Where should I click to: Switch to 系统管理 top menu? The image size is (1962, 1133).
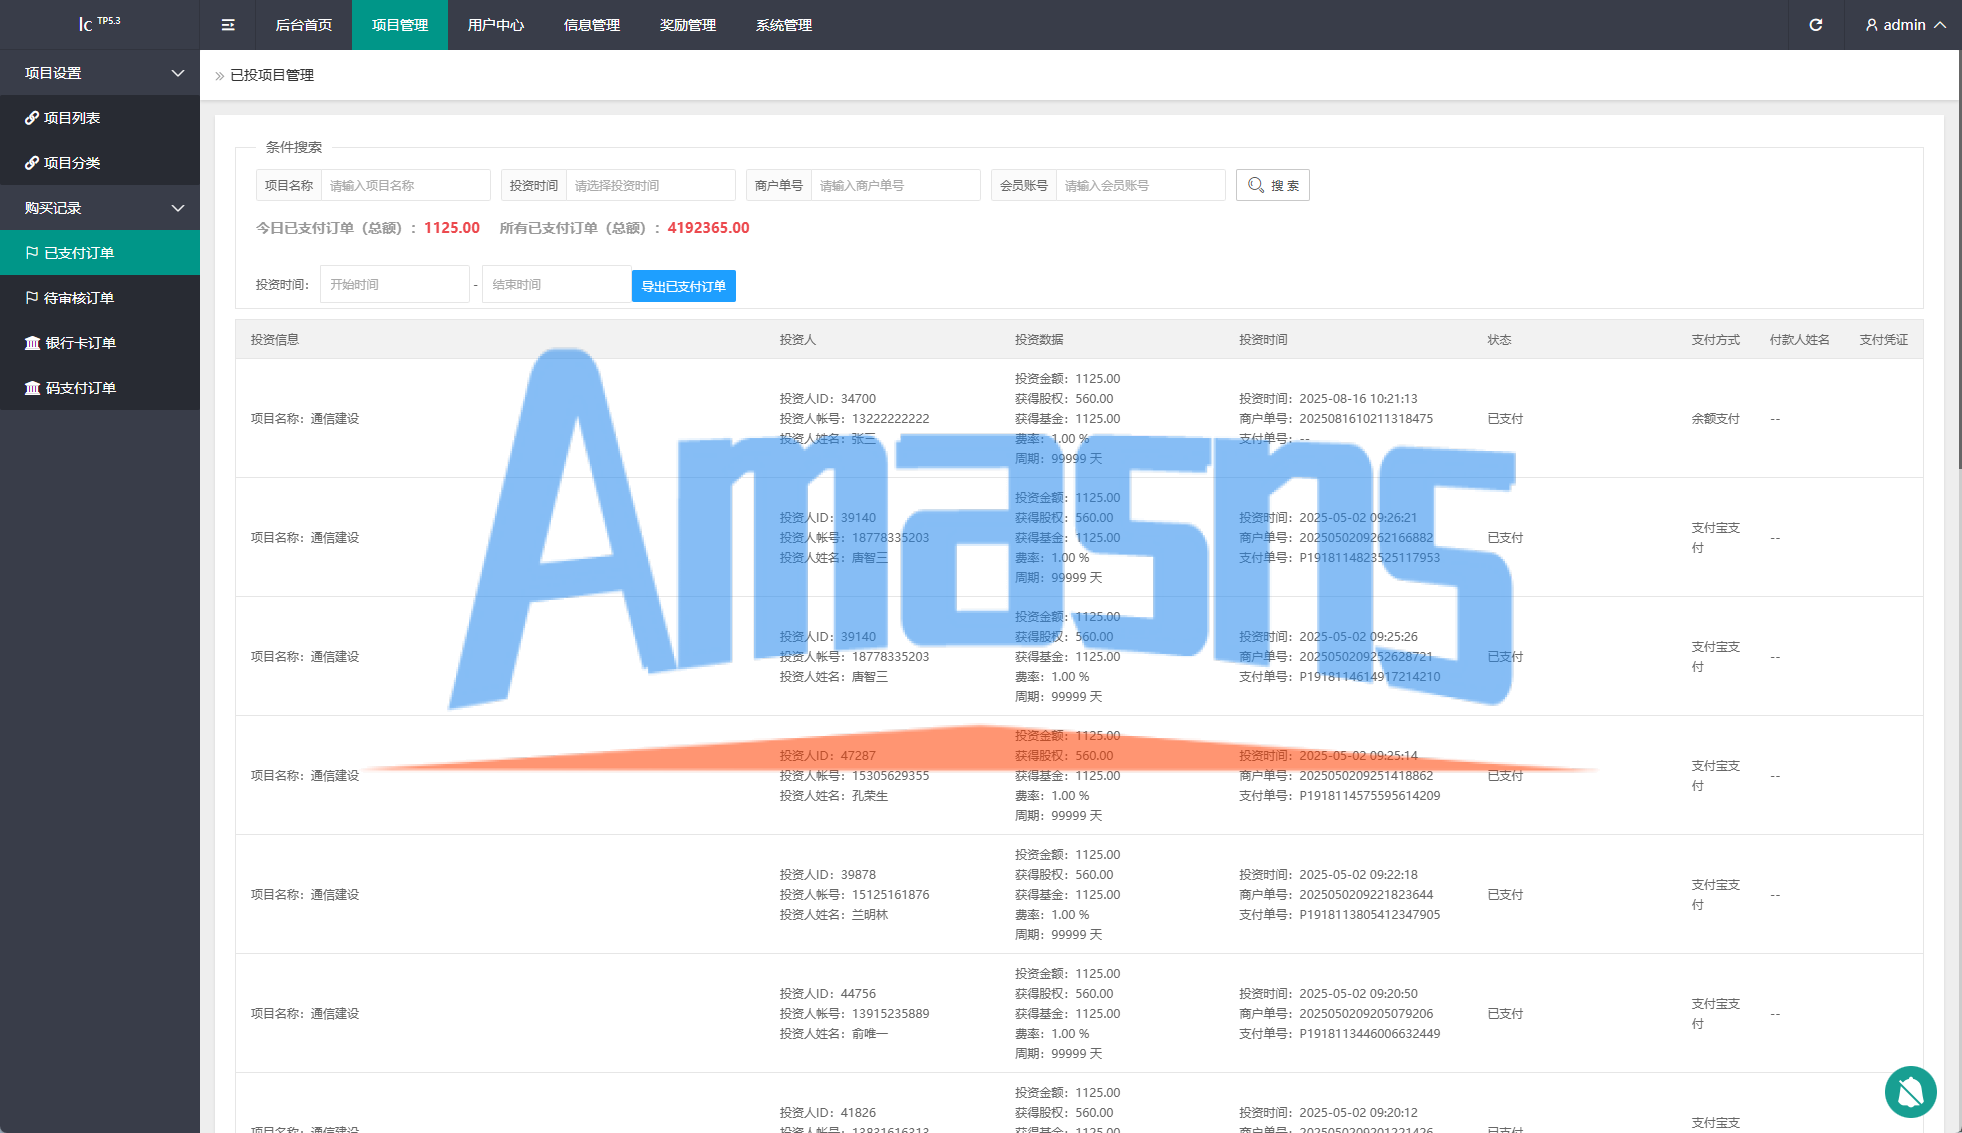pos(784,25)
